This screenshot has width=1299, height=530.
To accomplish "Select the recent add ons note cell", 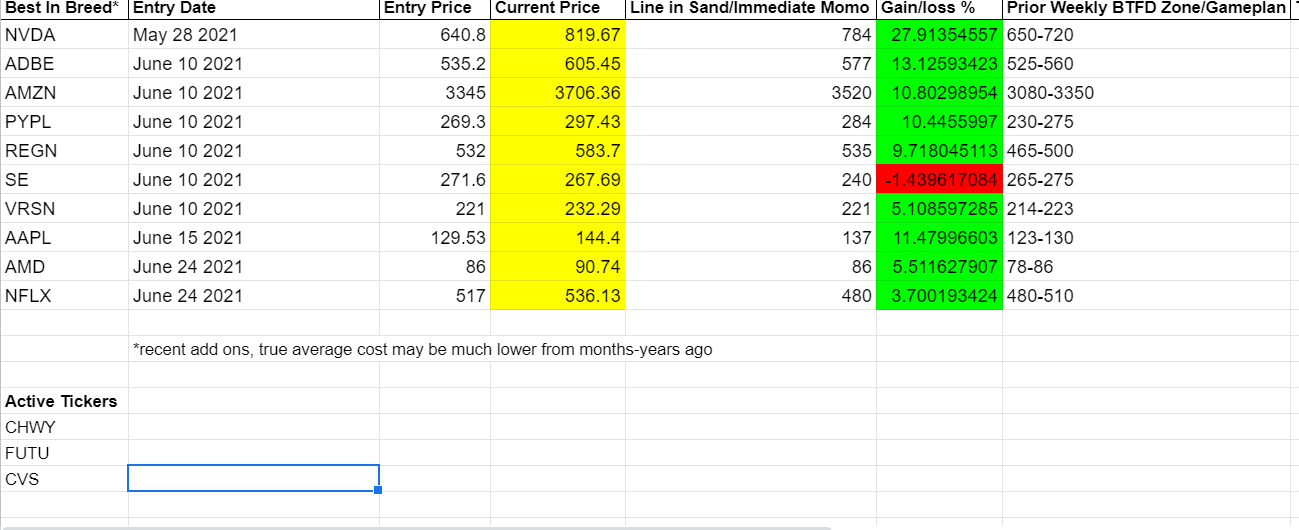I will click(423, 350).
